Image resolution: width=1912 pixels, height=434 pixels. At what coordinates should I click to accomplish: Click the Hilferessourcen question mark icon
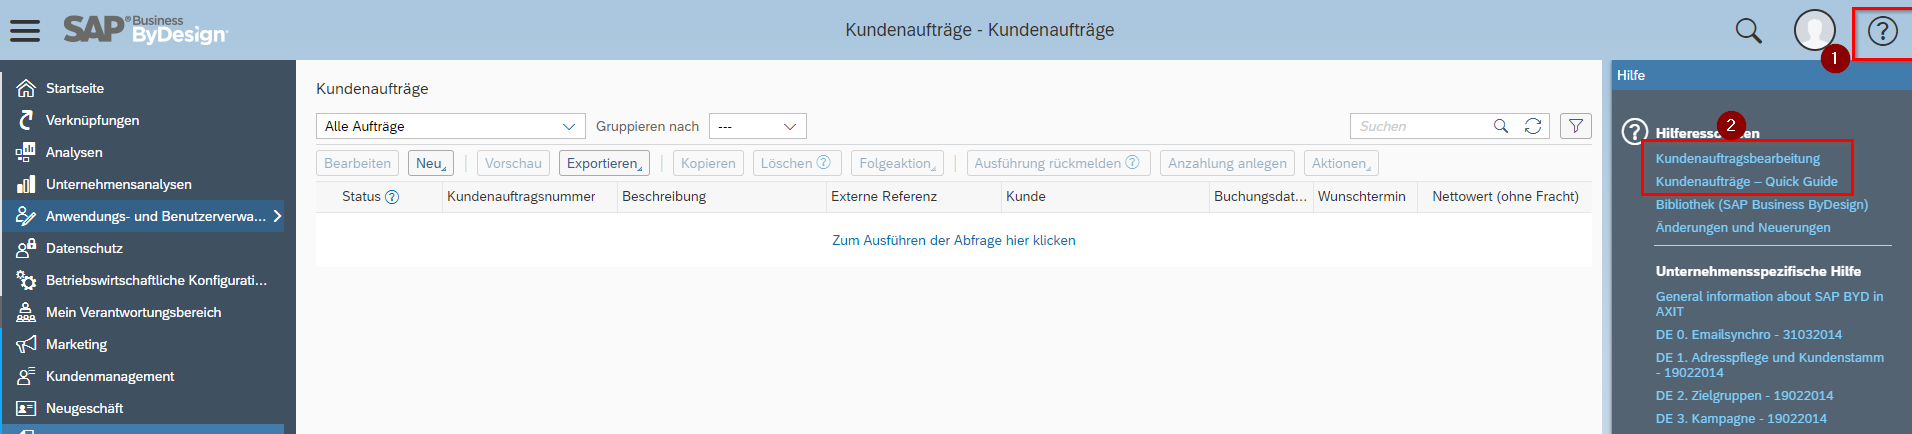1634,131
